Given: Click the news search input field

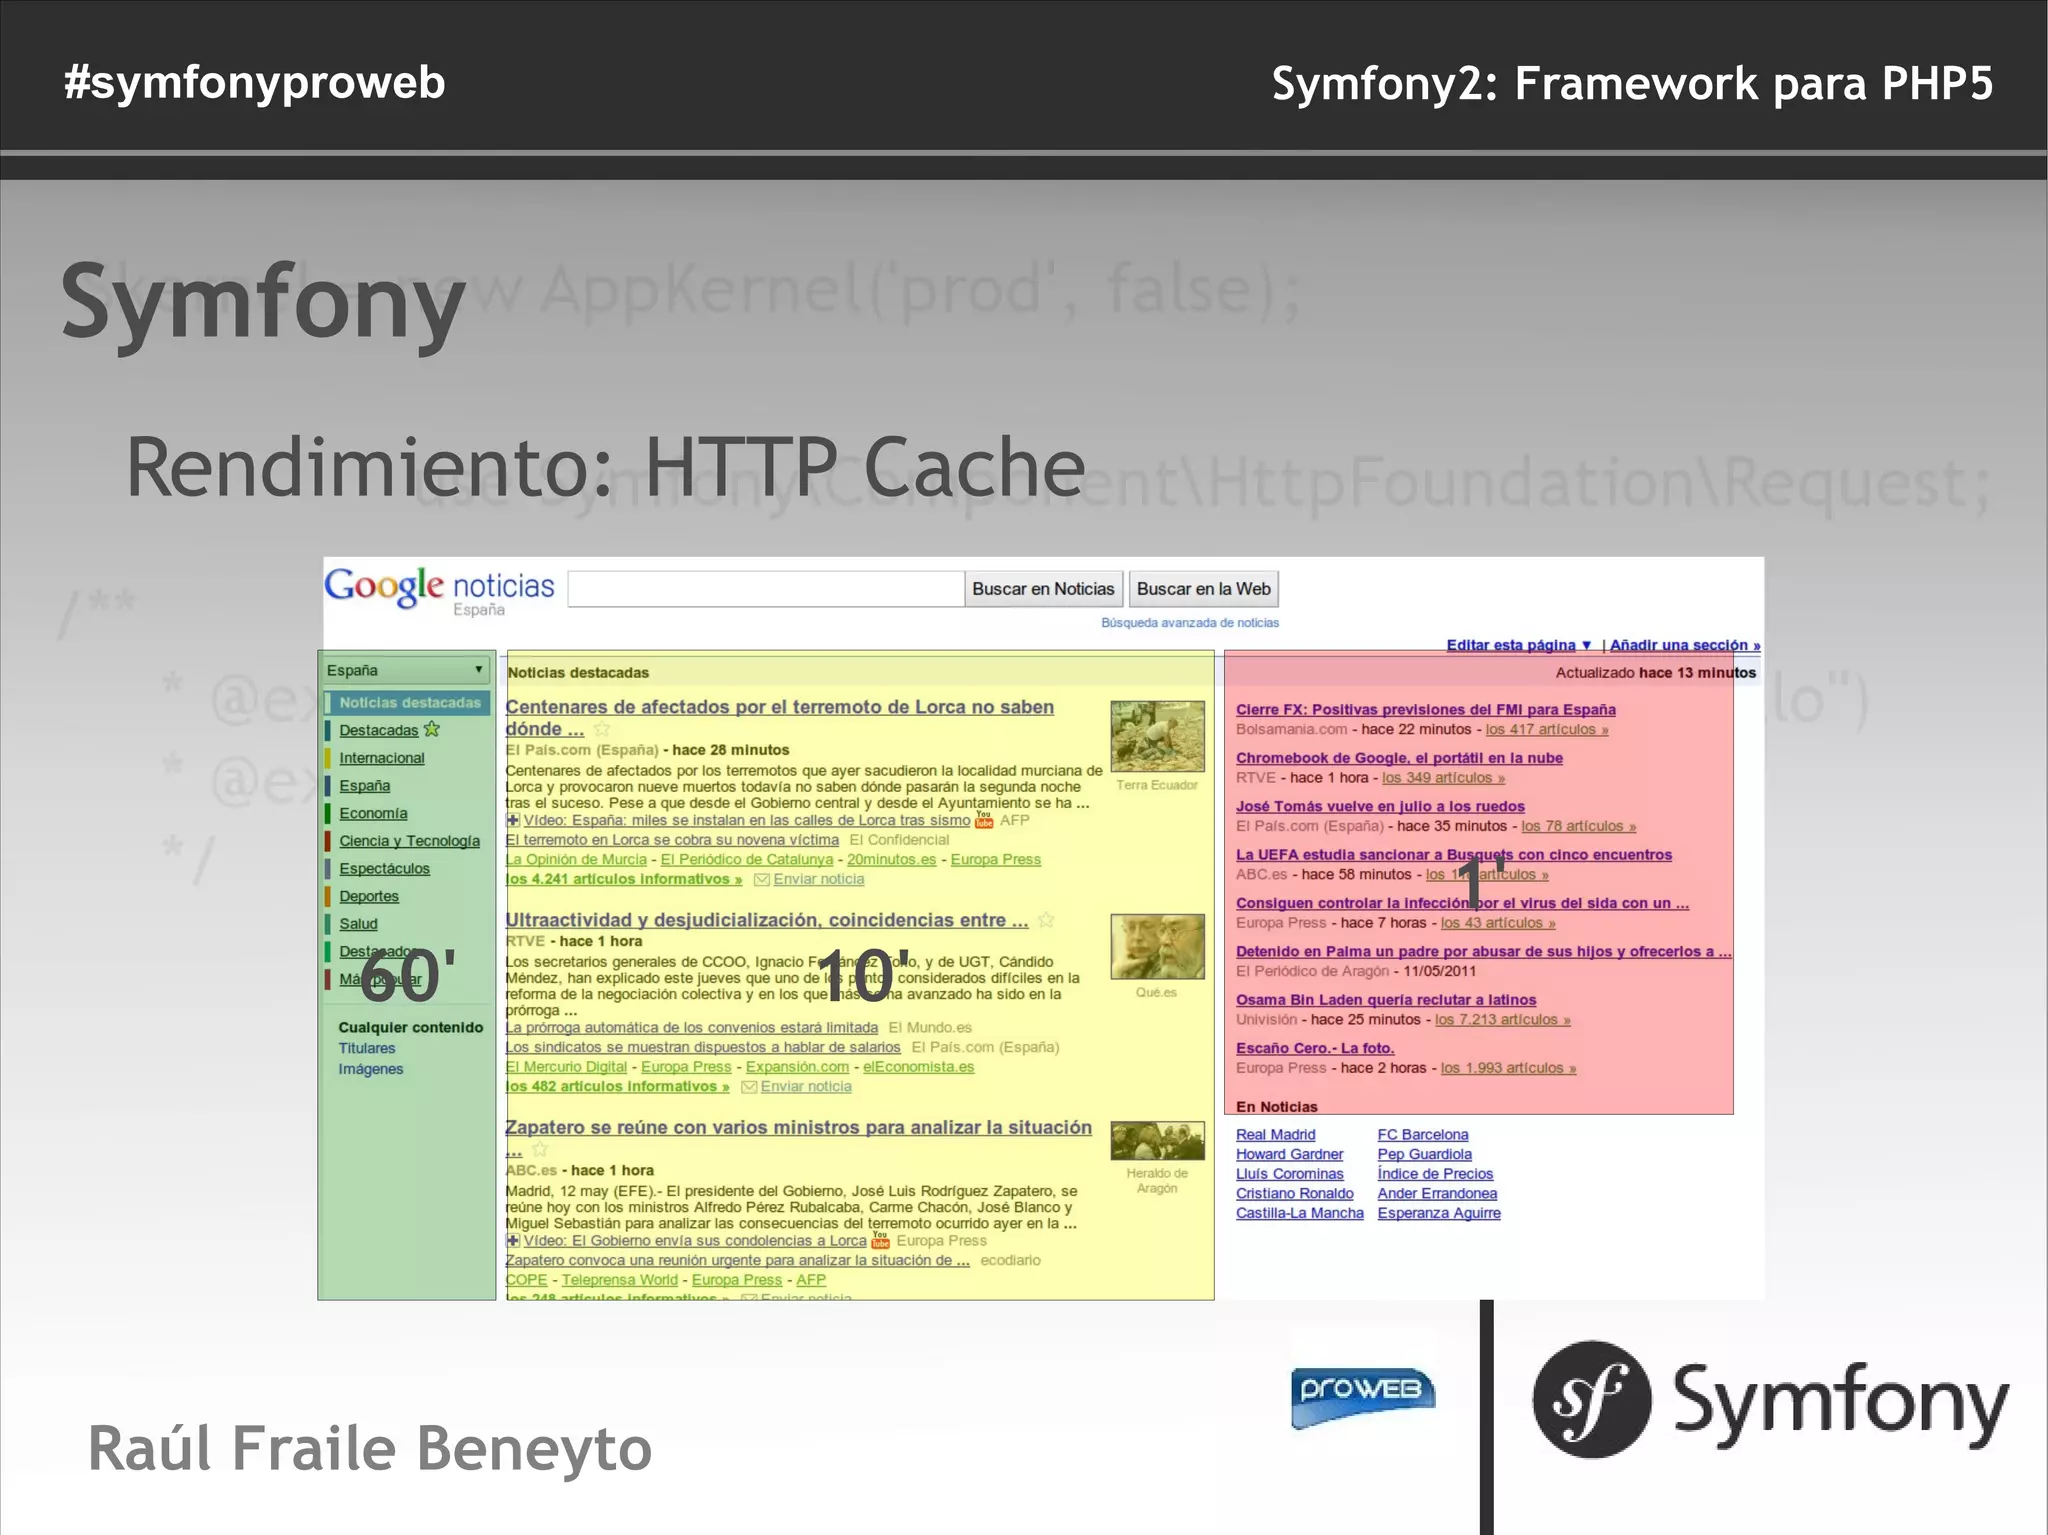Looking at the screenshot, I should point(765,589).
